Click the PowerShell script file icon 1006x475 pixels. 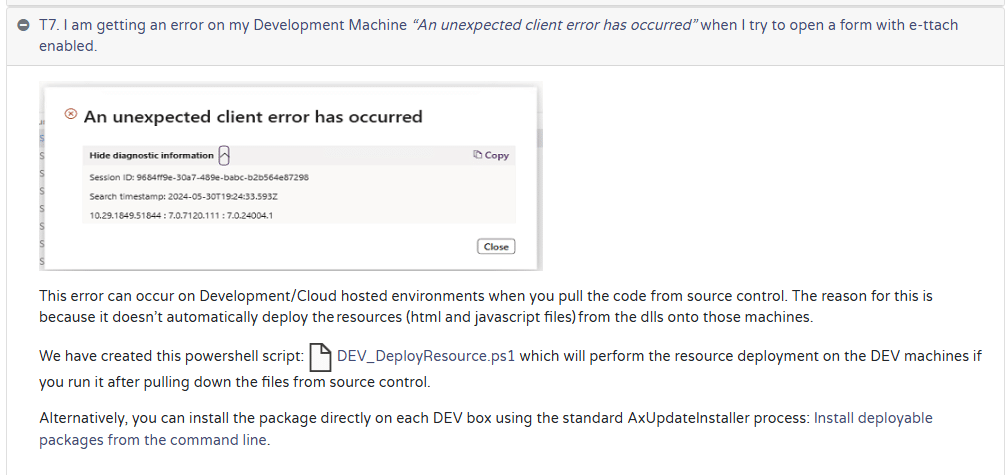[320, 356]
